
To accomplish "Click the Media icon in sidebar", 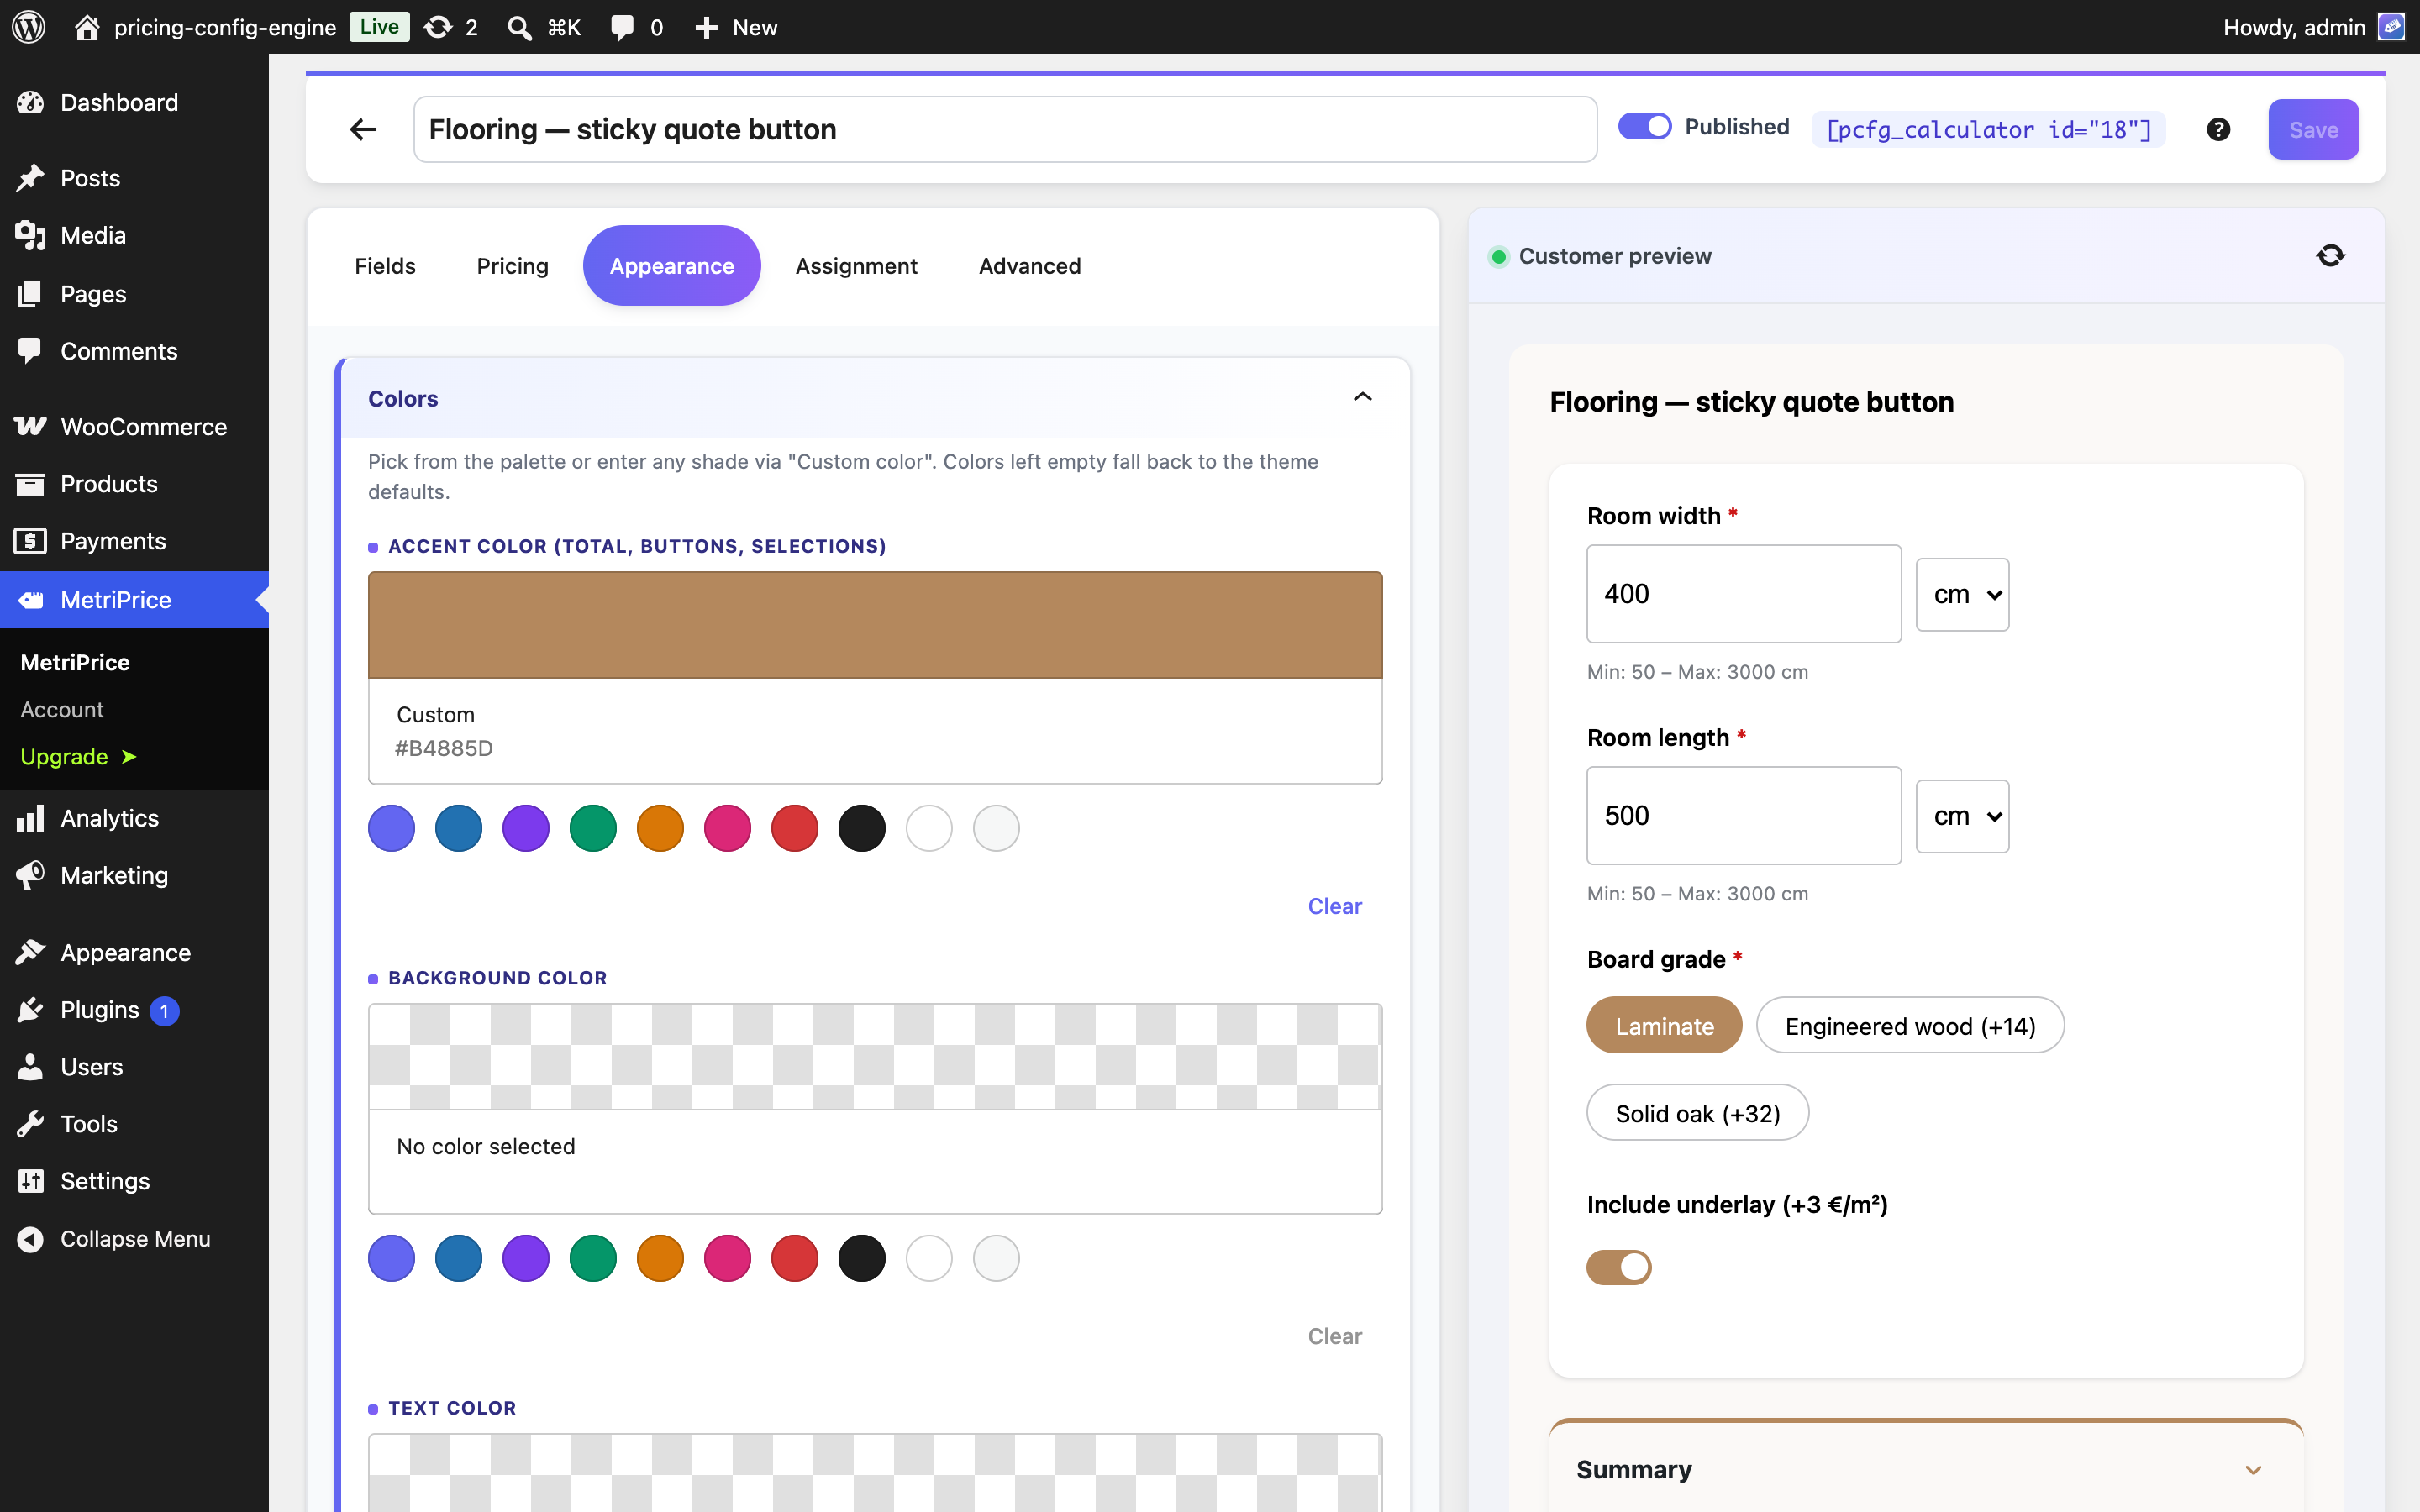I will tap(30, 235).
